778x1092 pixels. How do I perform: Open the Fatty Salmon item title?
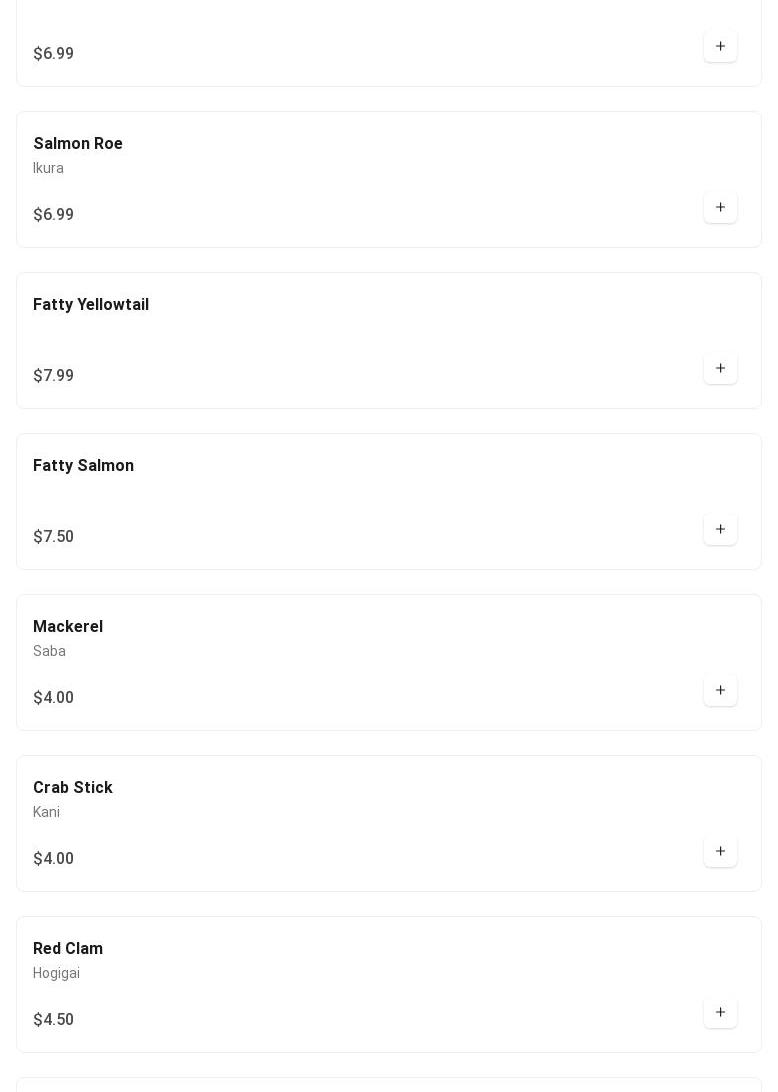pos(83,466)
